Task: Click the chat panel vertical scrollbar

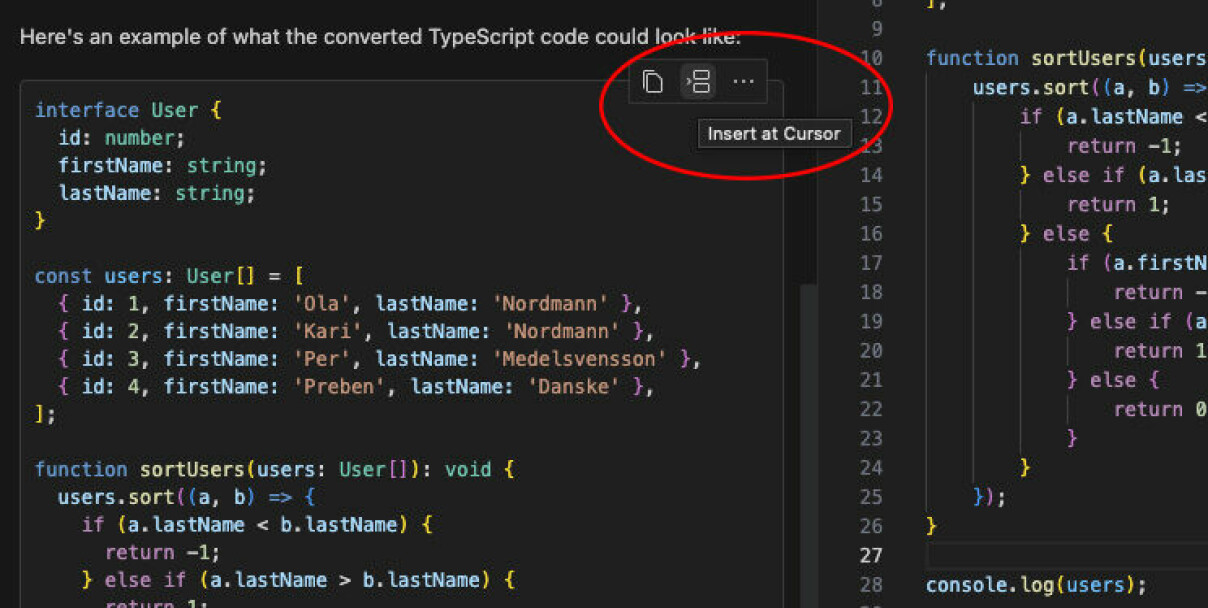Action: pyautogui.click(x=807, y=445)
